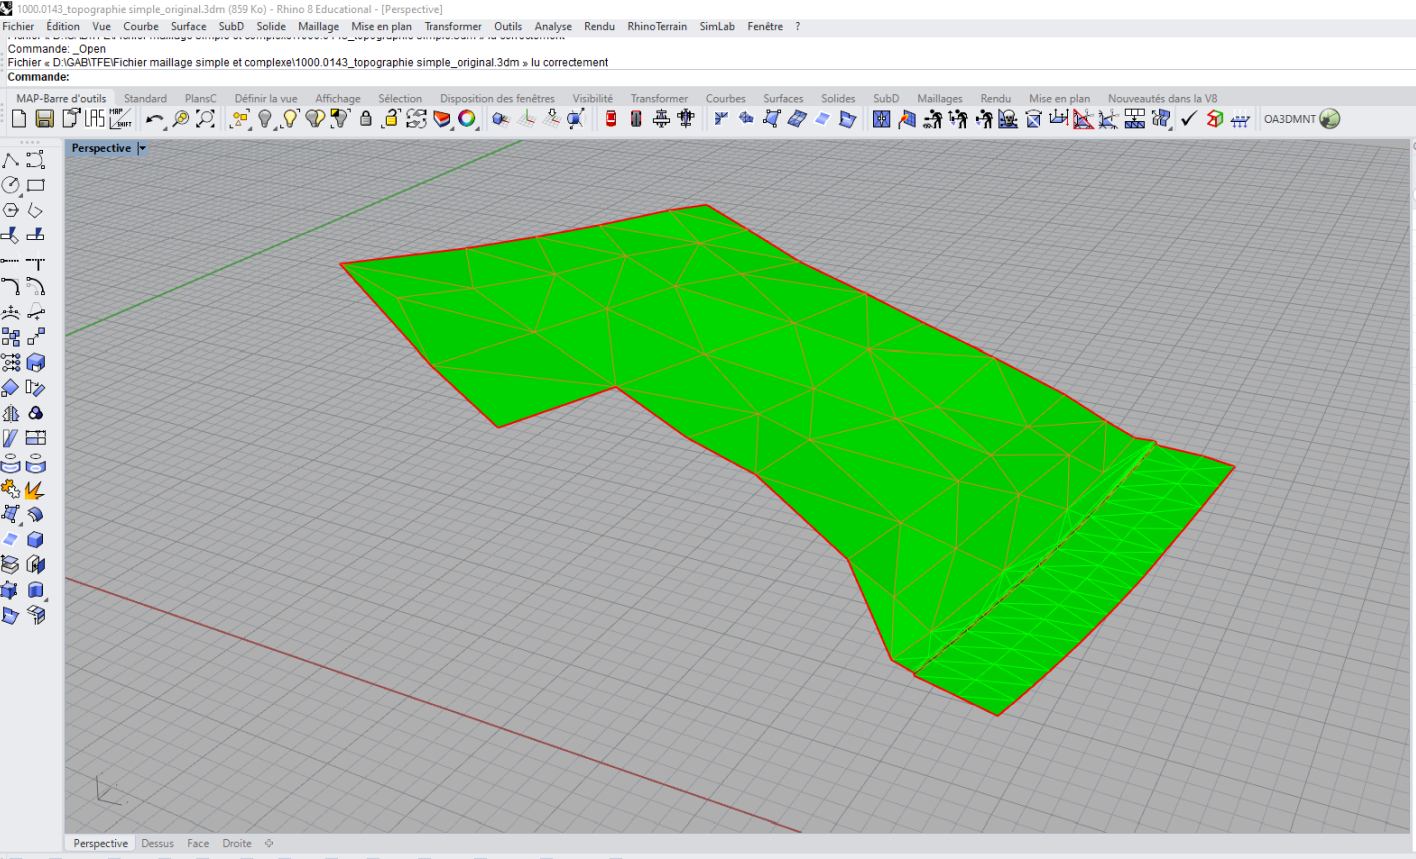
Task: Select the fillet curves tool in the sidebar
Action: [x=11, y=287]
